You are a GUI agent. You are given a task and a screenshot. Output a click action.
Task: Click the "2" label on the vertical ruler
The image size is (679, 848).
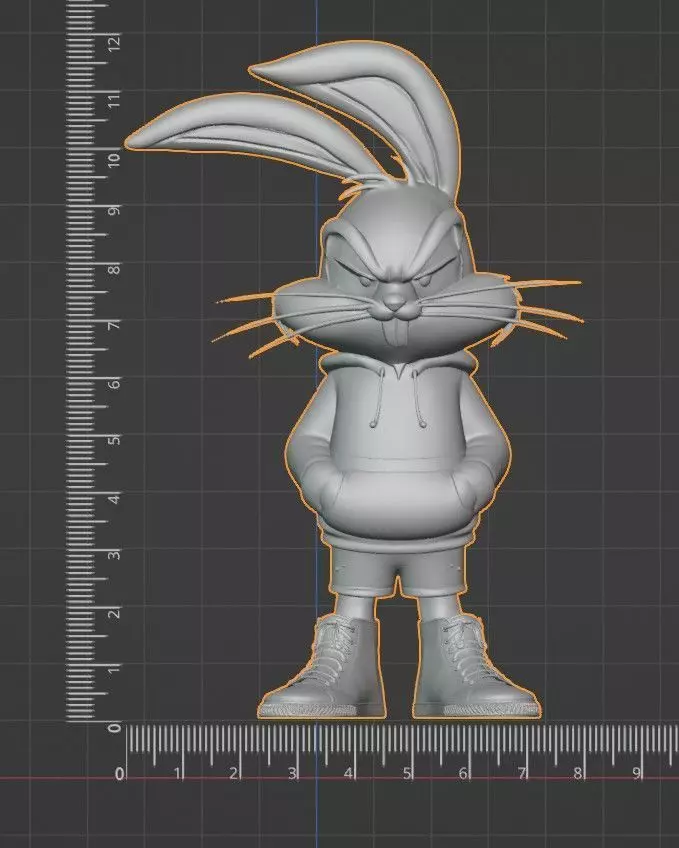coord(115,612)
